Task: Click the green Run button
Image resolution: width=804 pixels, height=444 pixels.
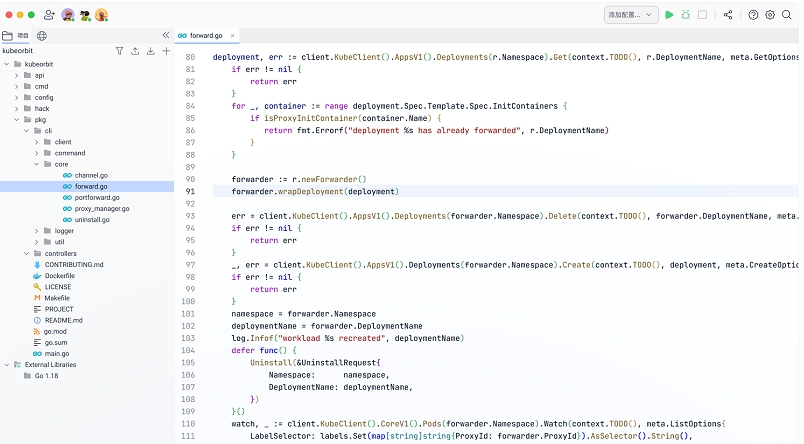Action: 670,15
